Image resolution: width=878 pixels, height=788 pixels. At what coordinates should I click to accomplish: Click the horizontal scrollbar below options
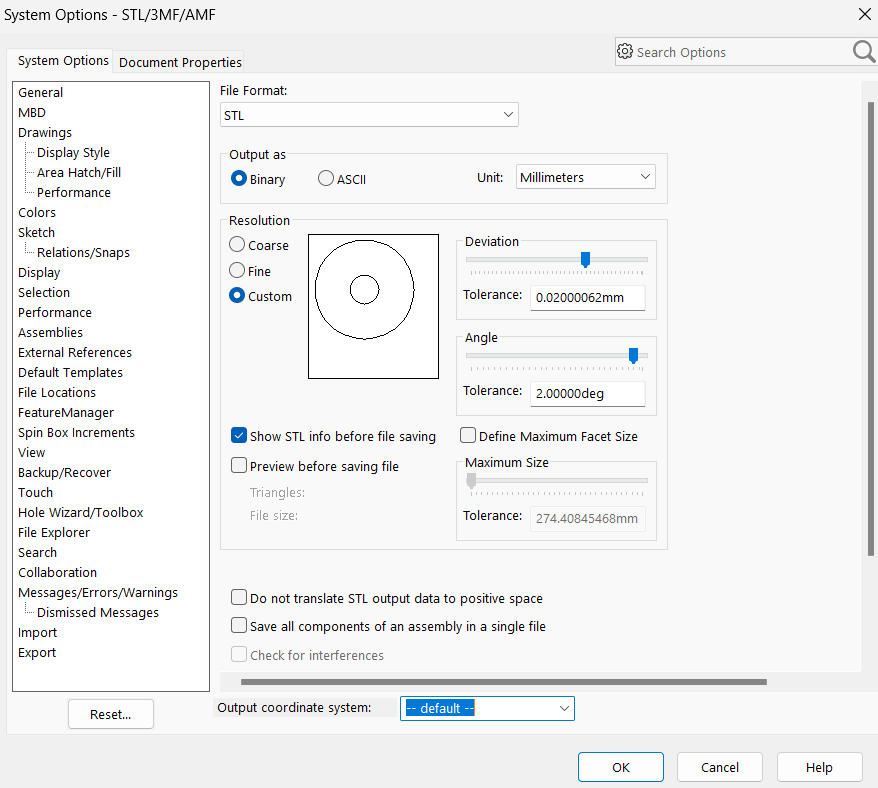tap(504, 682)
